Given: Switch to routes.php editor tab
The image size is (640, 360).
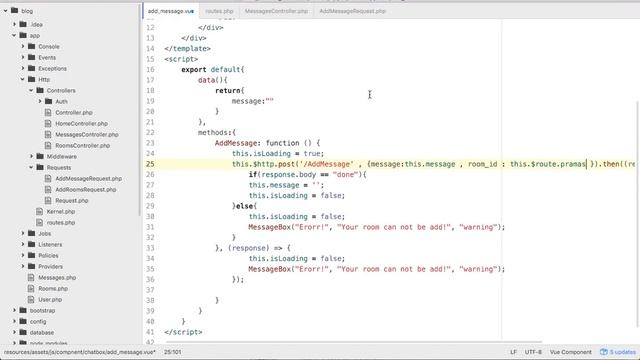Looking at the screenshot, I should tap(219, 11).
